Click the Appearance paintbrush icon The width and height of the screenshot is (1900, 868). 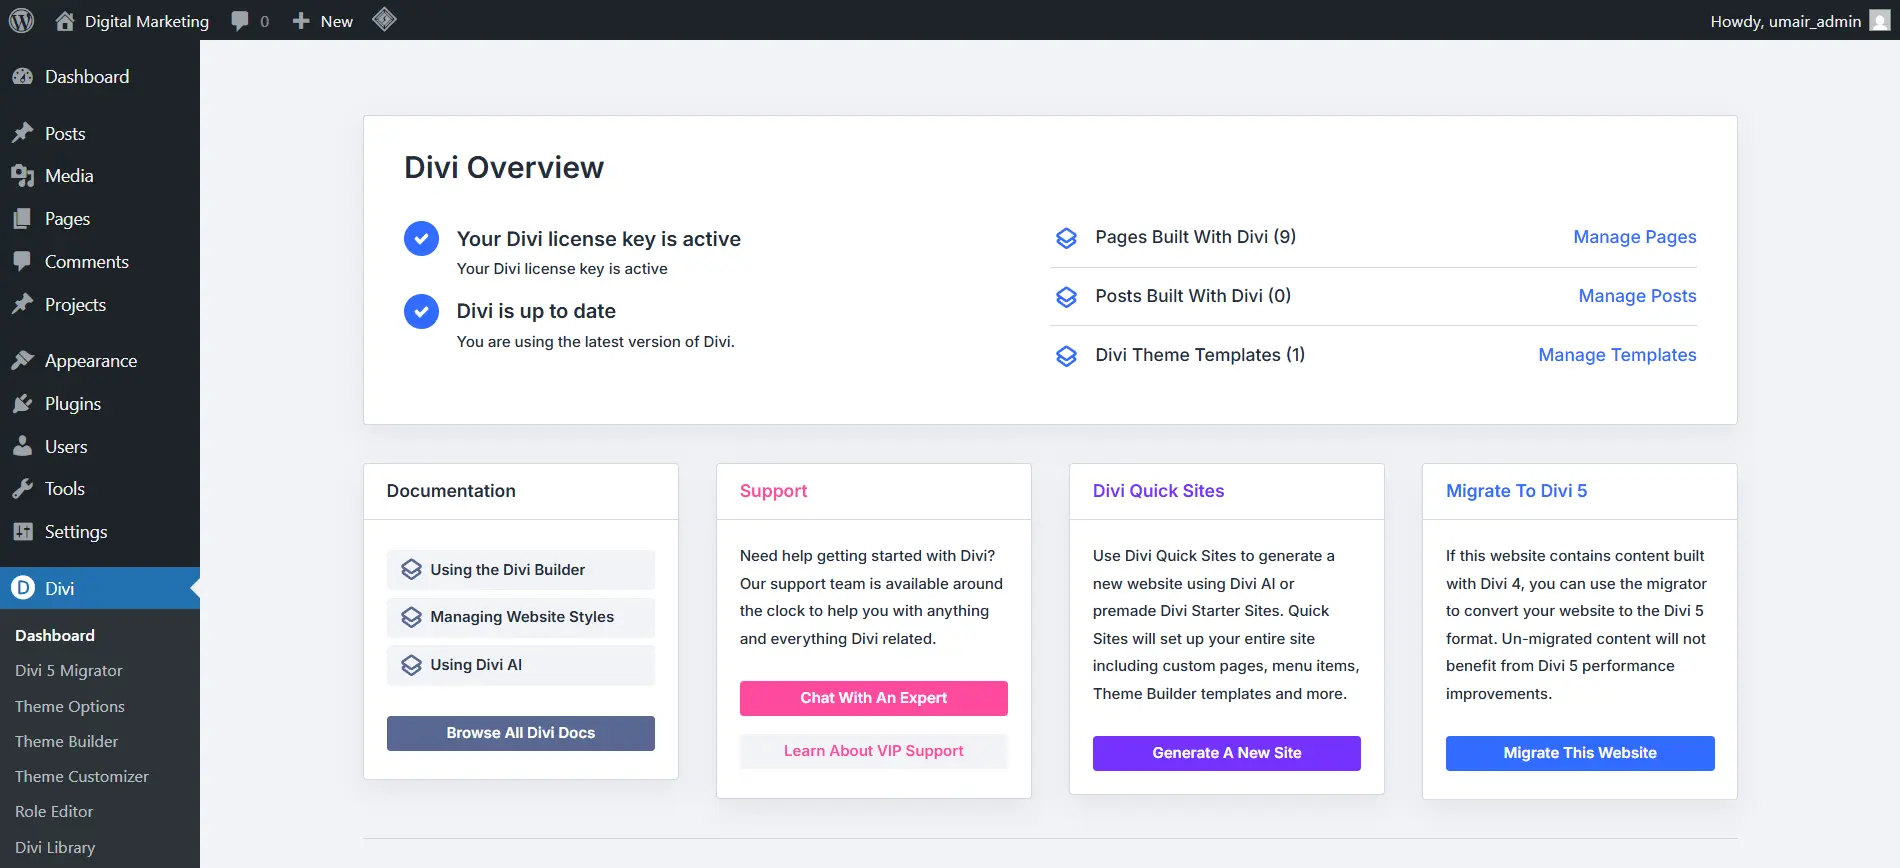(x=23, y=361)
